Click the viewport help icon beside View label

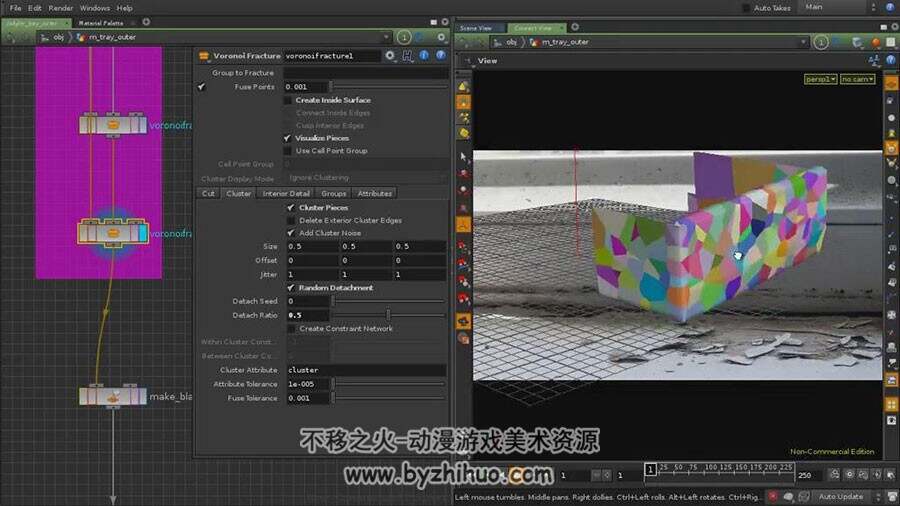[891, 60]
